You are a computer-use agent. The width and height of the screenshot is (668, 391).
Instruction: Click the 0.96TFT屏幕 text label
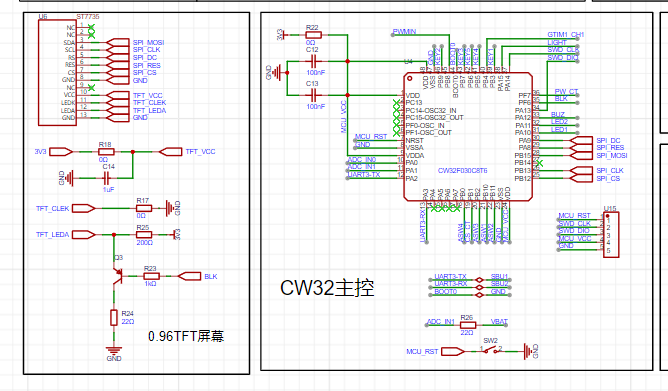186,336
